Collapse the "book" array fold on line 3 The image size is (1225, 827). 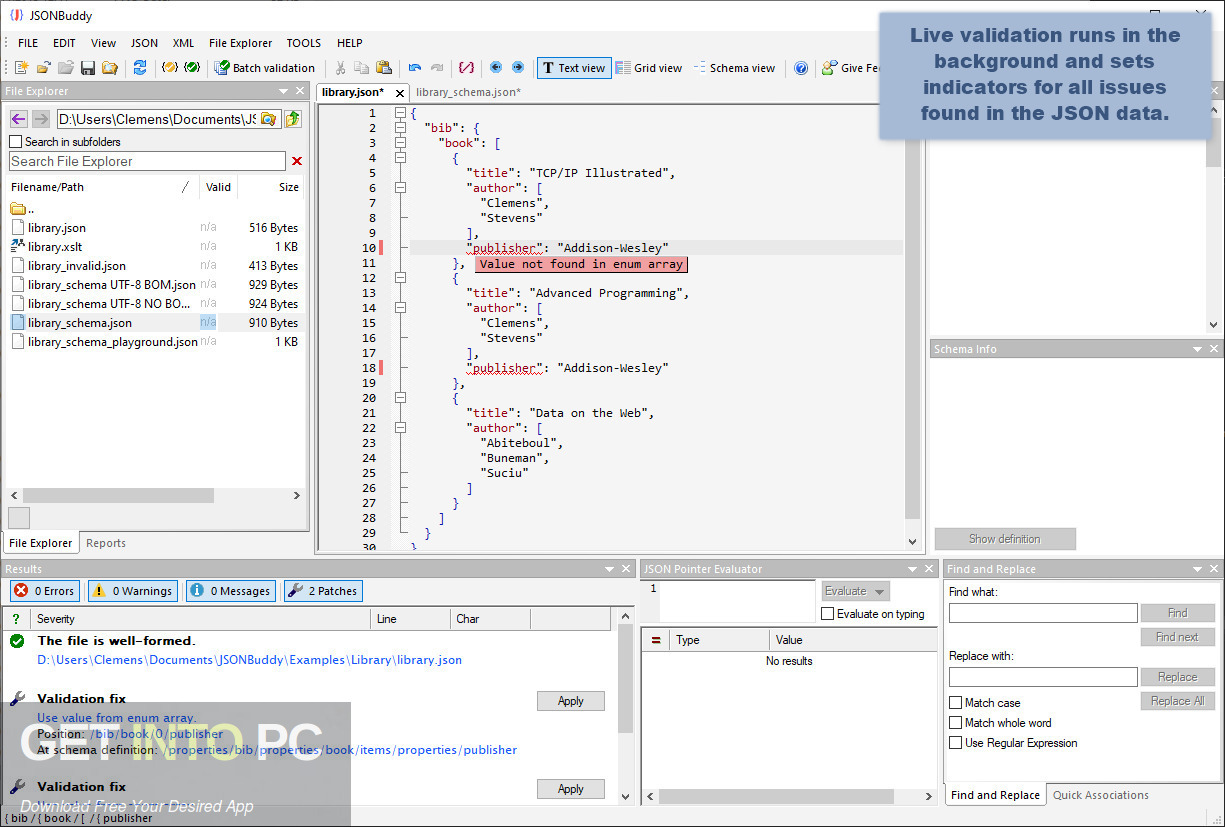400,143
